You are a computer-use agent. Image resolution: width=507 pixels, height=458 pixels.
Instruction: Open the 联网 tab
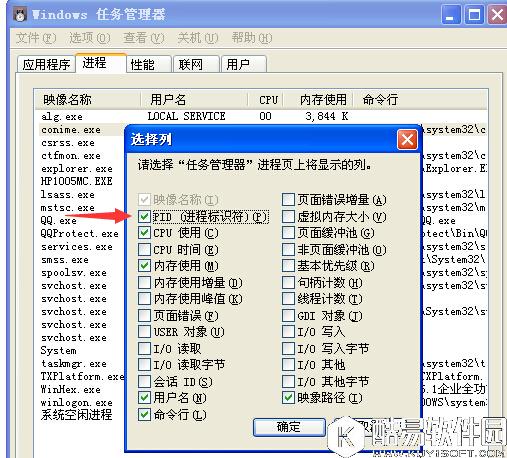tap(196, 64)
